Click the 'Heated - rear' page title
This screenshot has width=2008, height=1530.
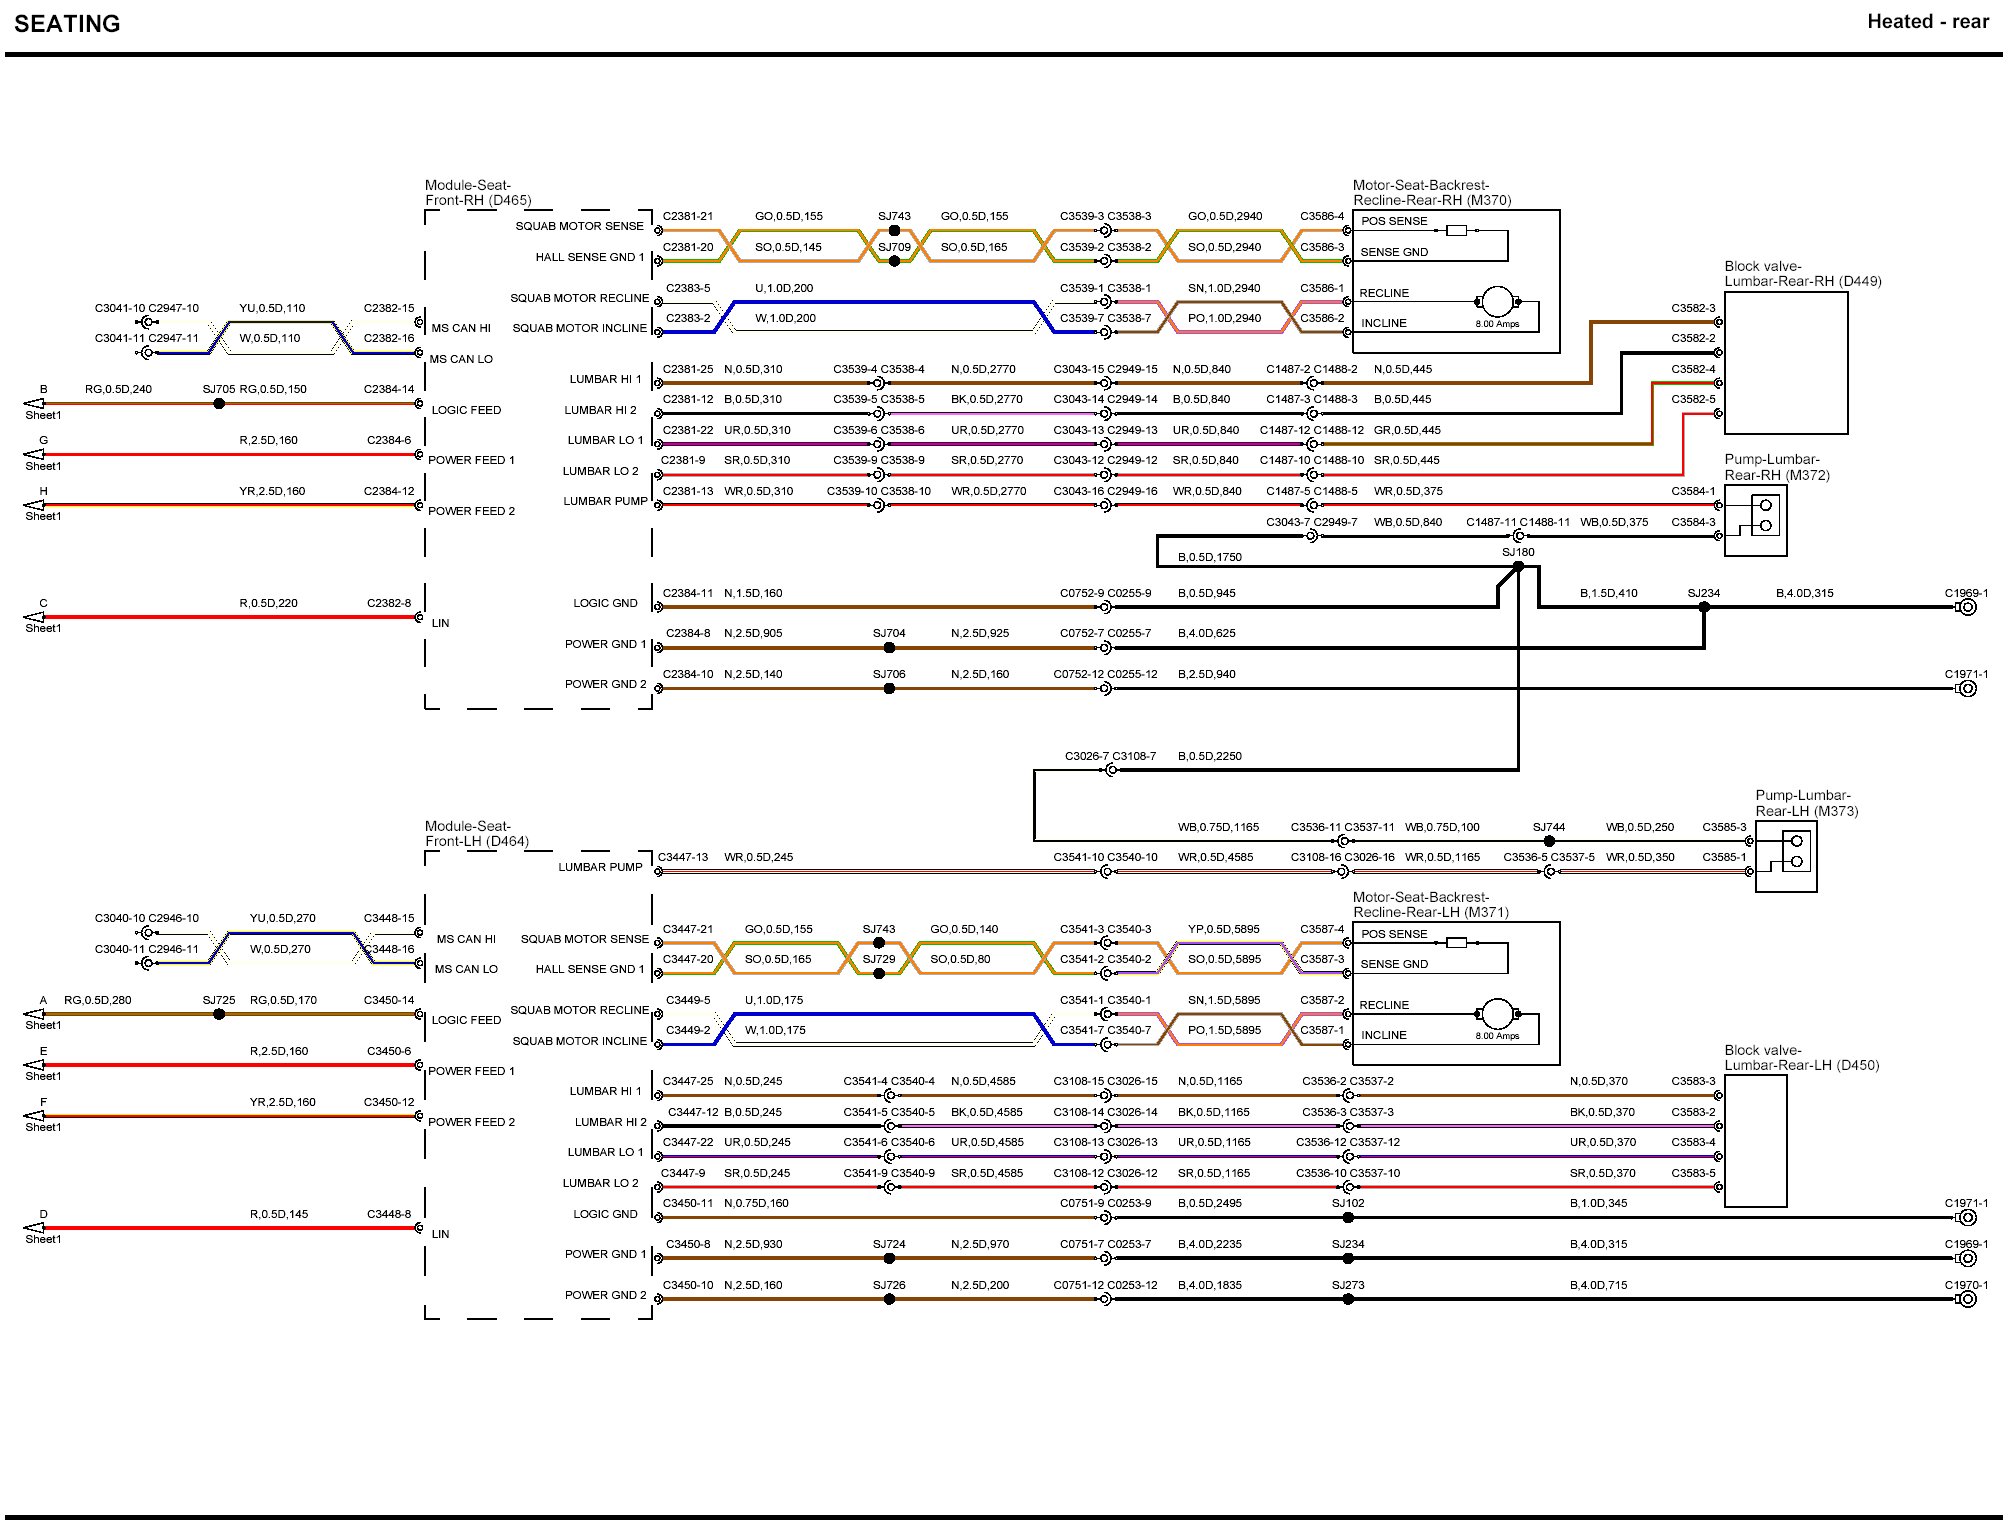pos(1927,22)
